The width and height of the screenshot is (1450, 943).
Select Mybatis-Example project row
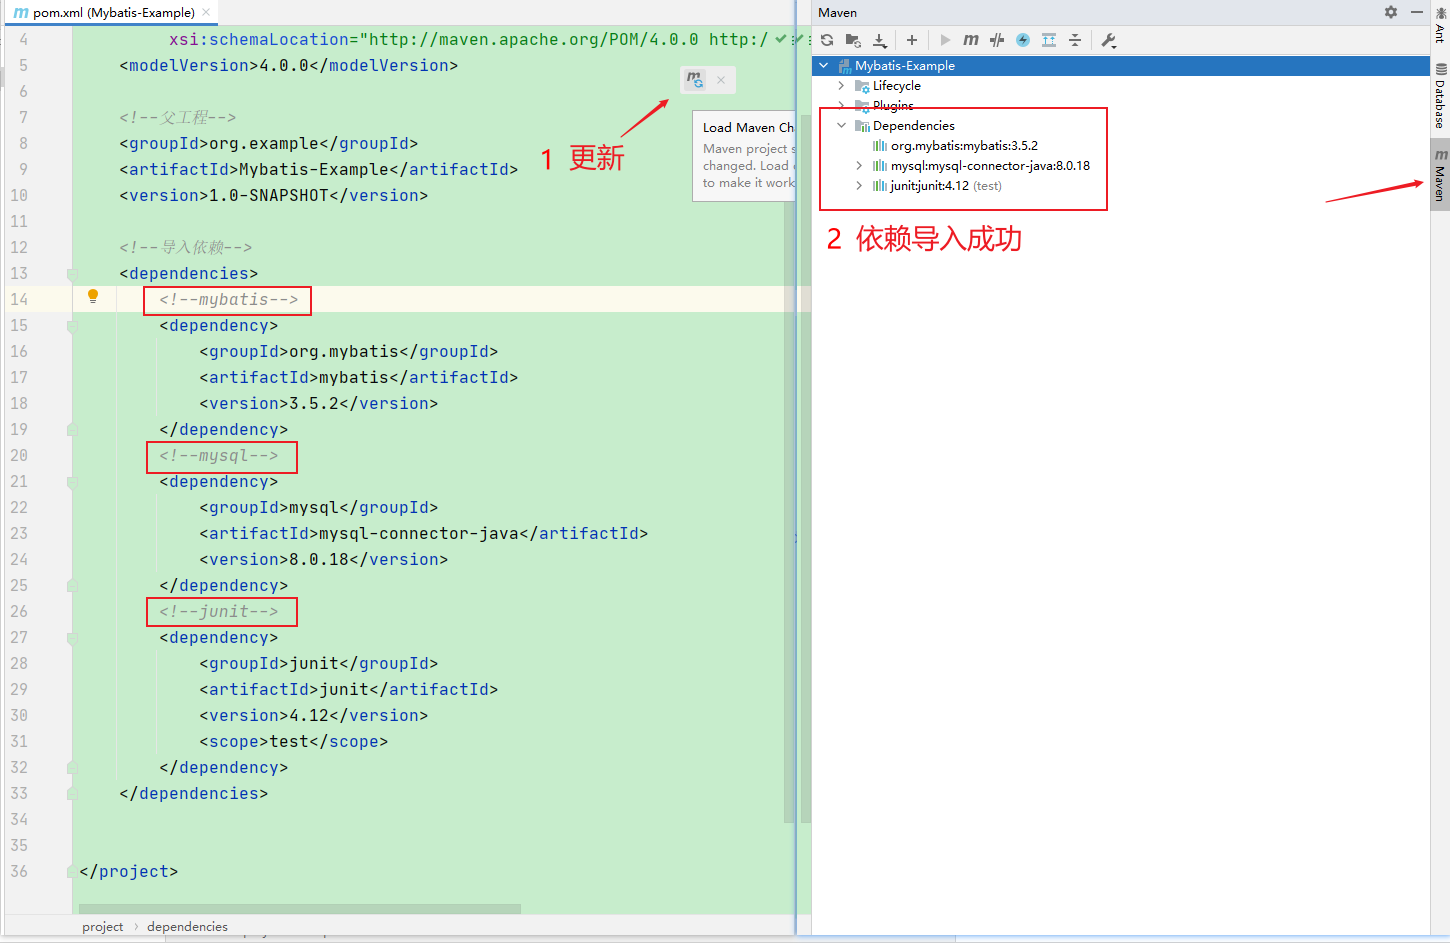(x=1121, y=65)
